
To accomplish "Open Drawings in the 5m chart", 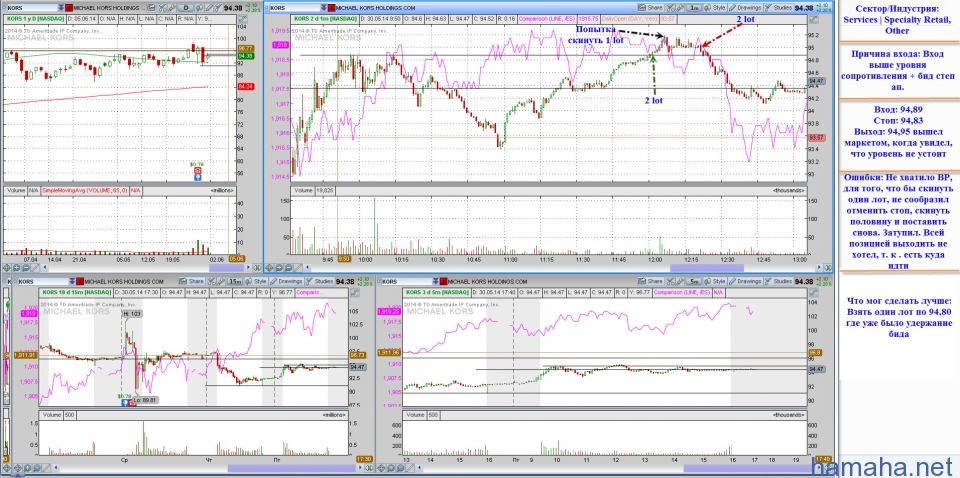I will click(x=745, y=281).
